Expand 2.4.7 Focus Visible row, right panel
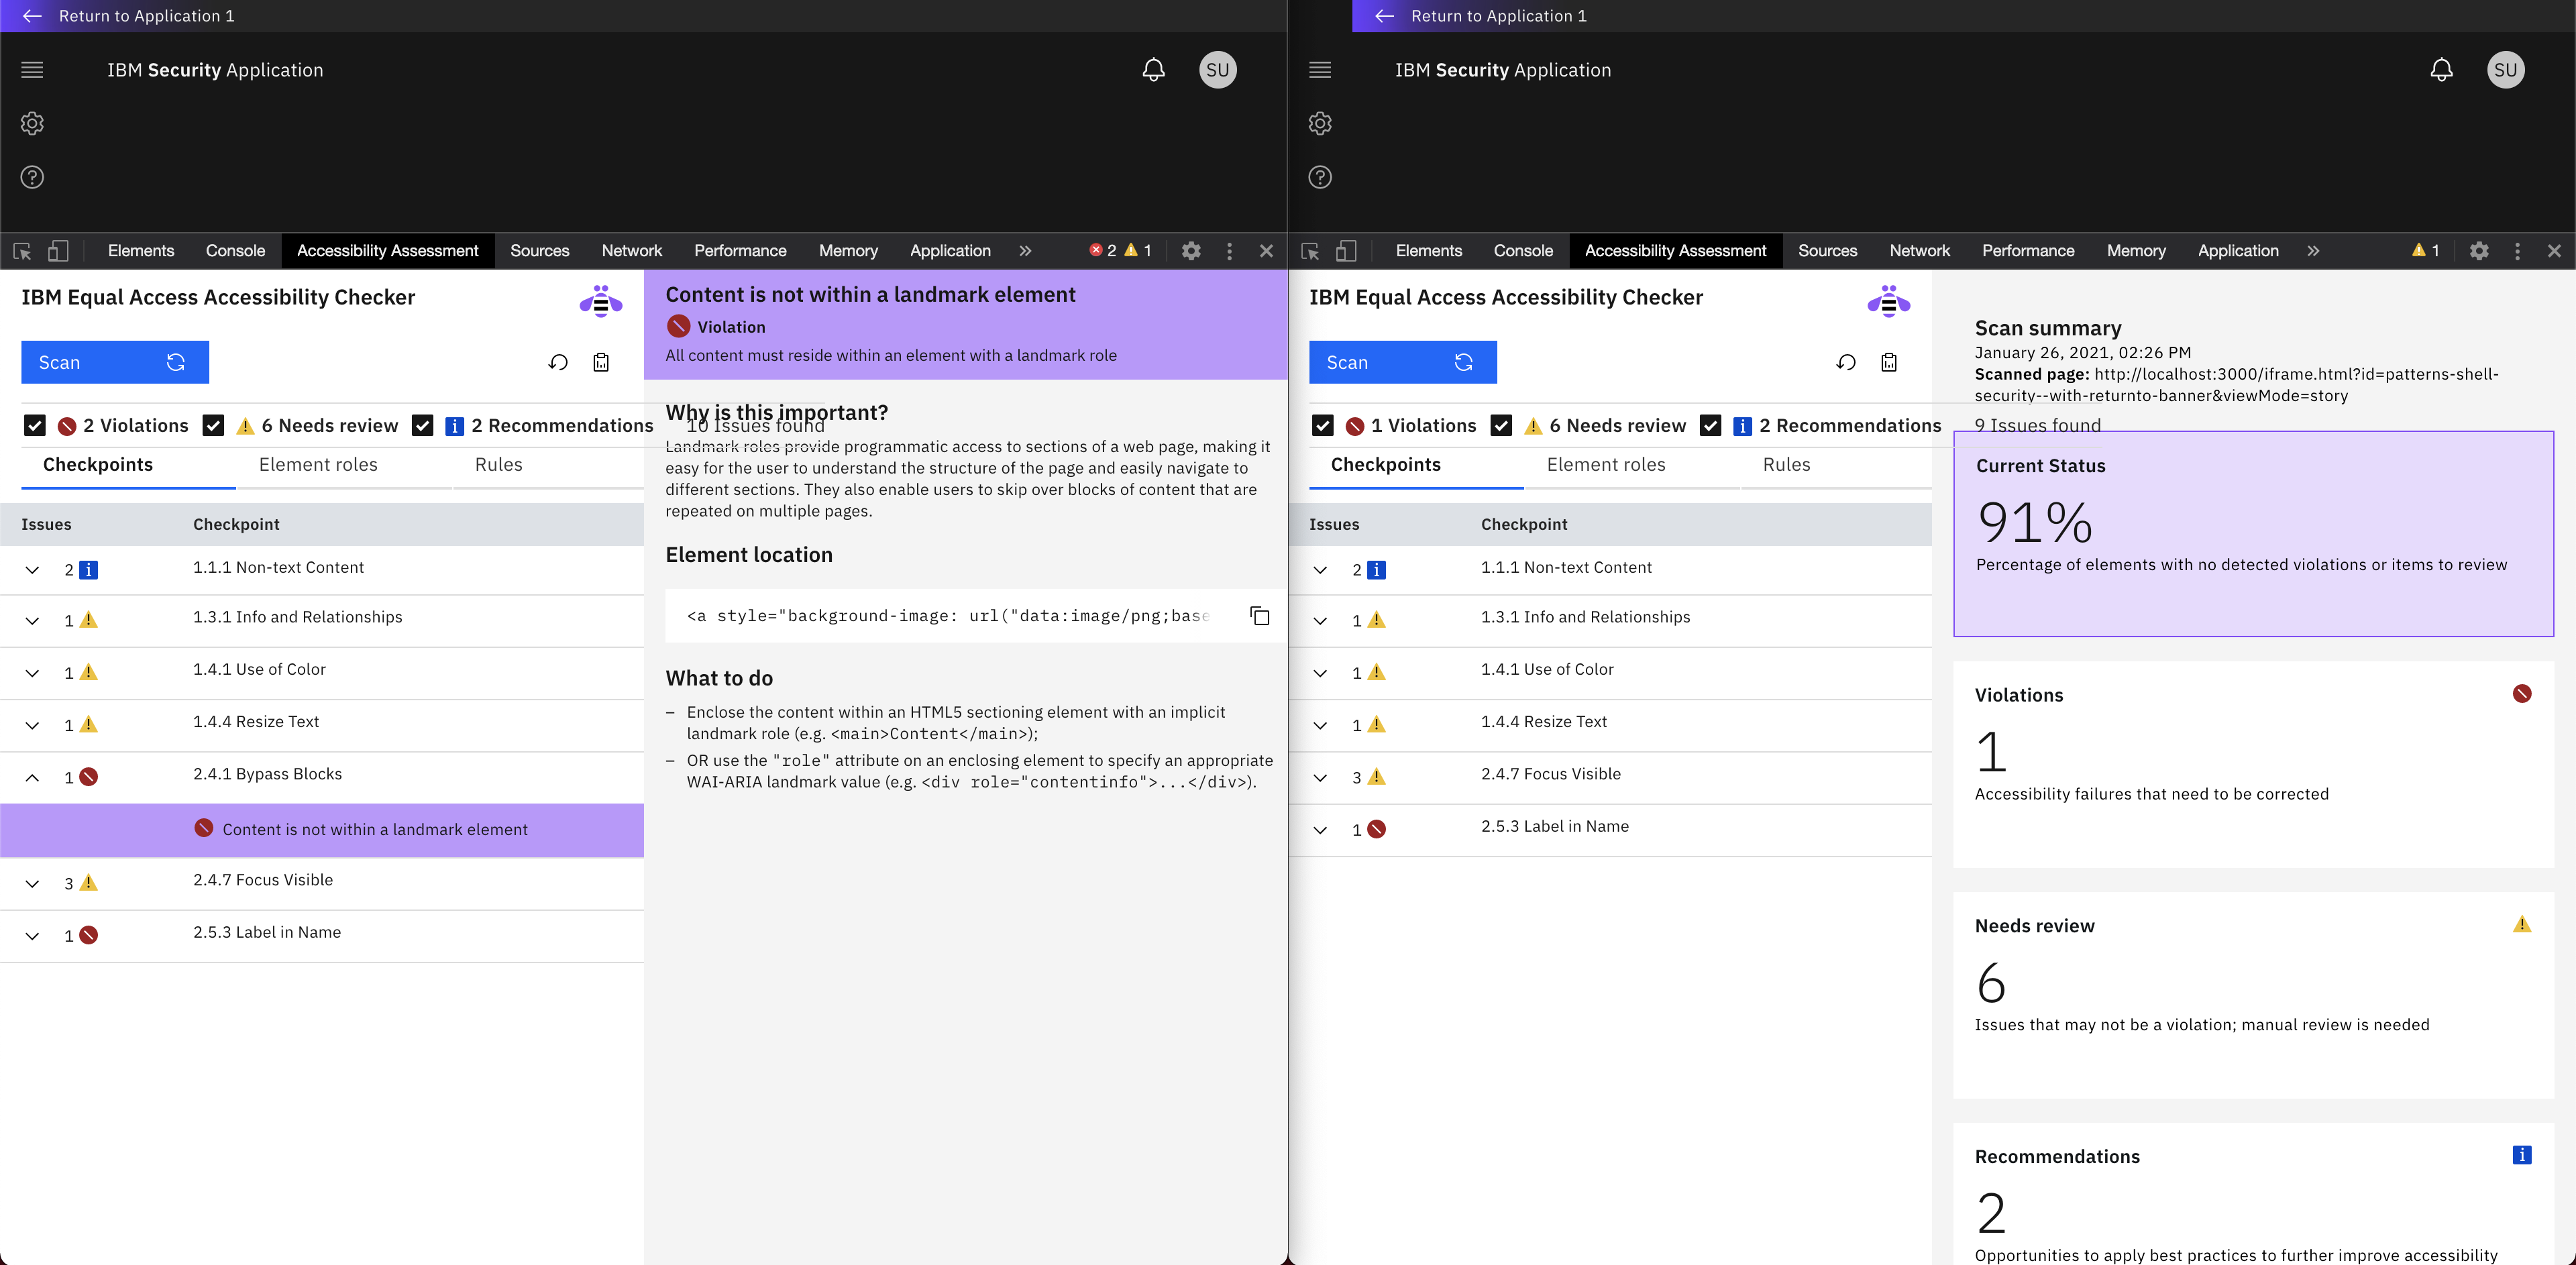Viewport: 2576px width, 1265px height. [1320, 777]
